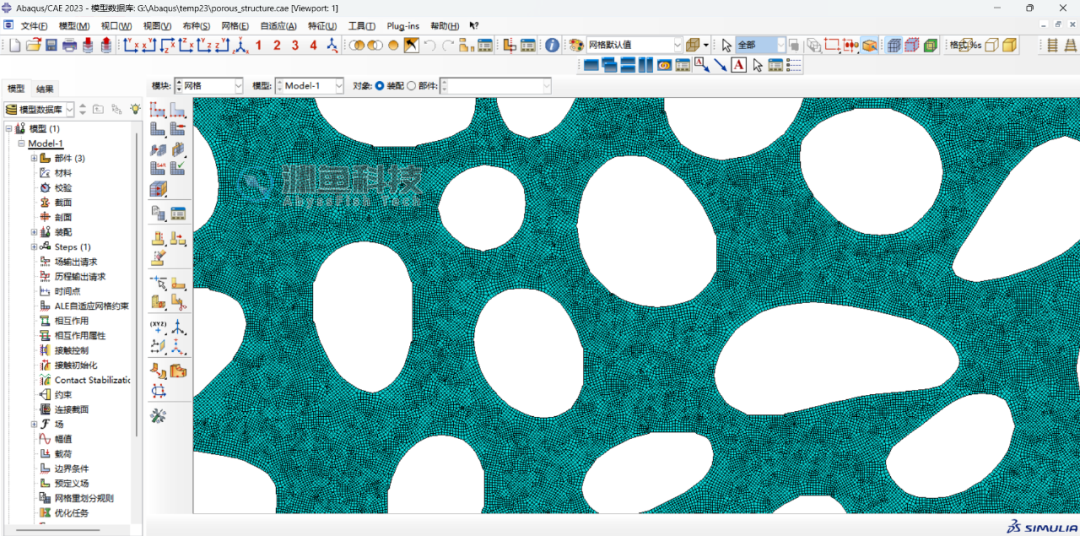Screen dimensions: 1080x536
Task: Expand the 部件 (3) tree node
Action: [33, 158]
